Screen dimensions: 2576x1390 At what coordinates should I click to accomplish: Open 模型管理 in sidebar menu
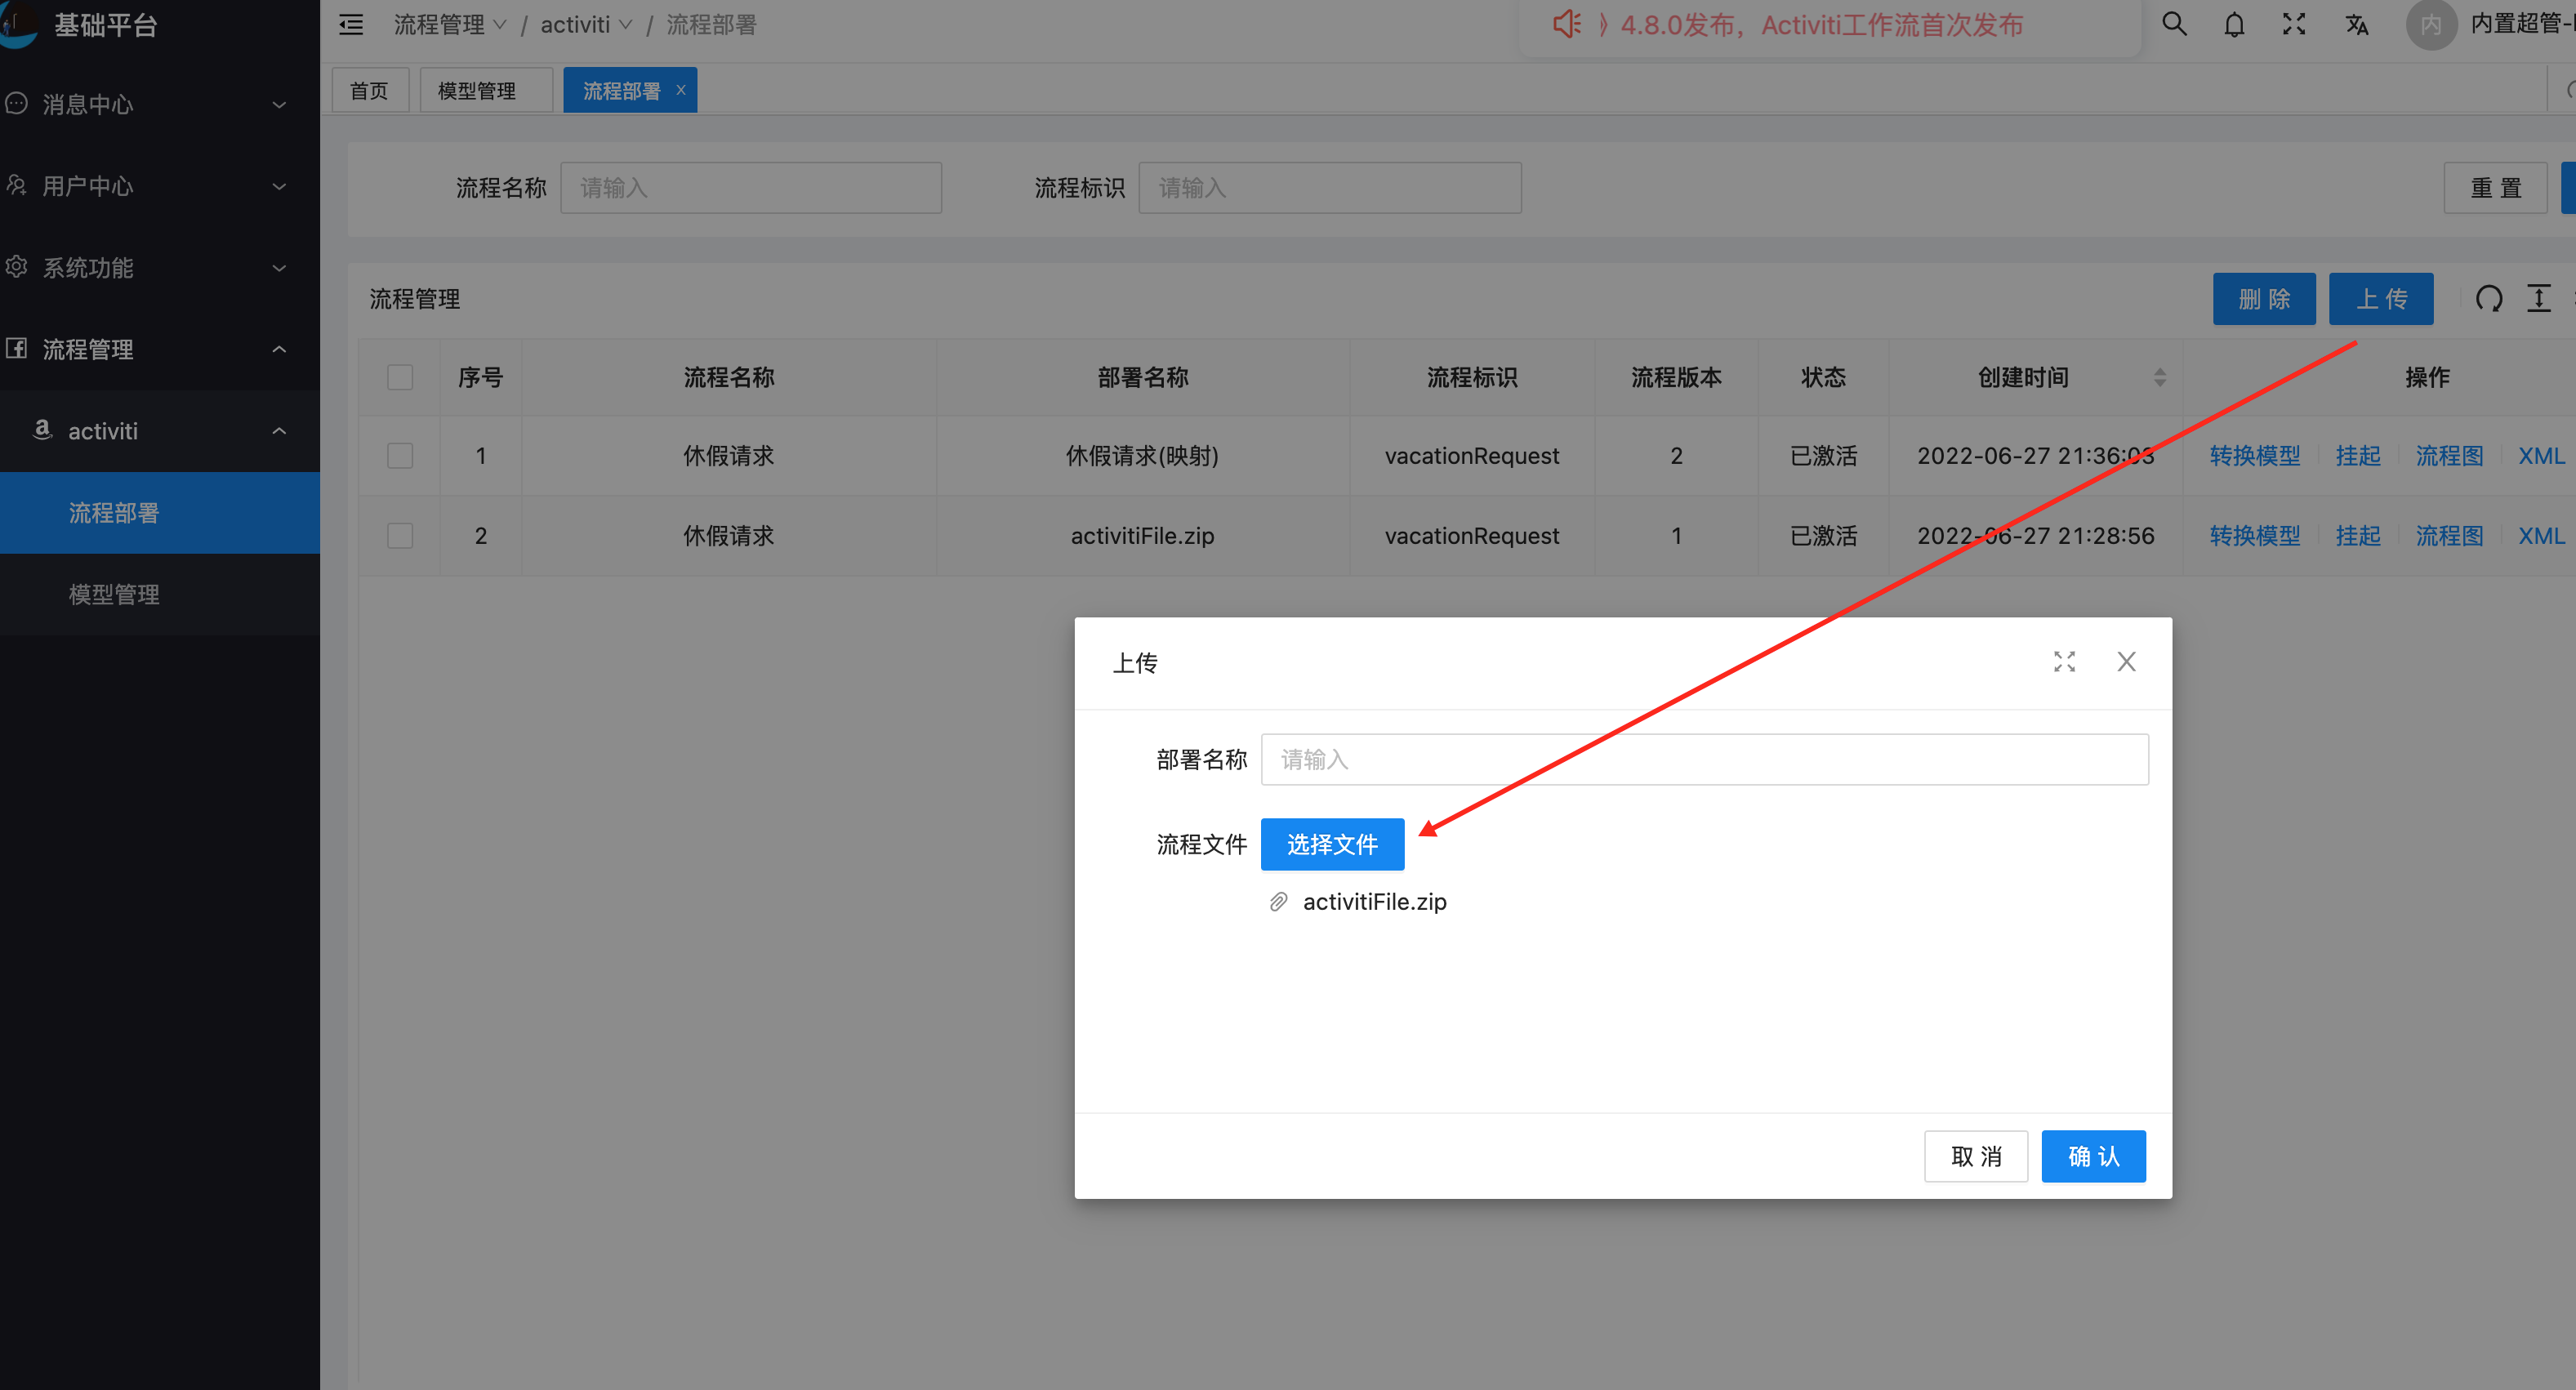(114, 594)
